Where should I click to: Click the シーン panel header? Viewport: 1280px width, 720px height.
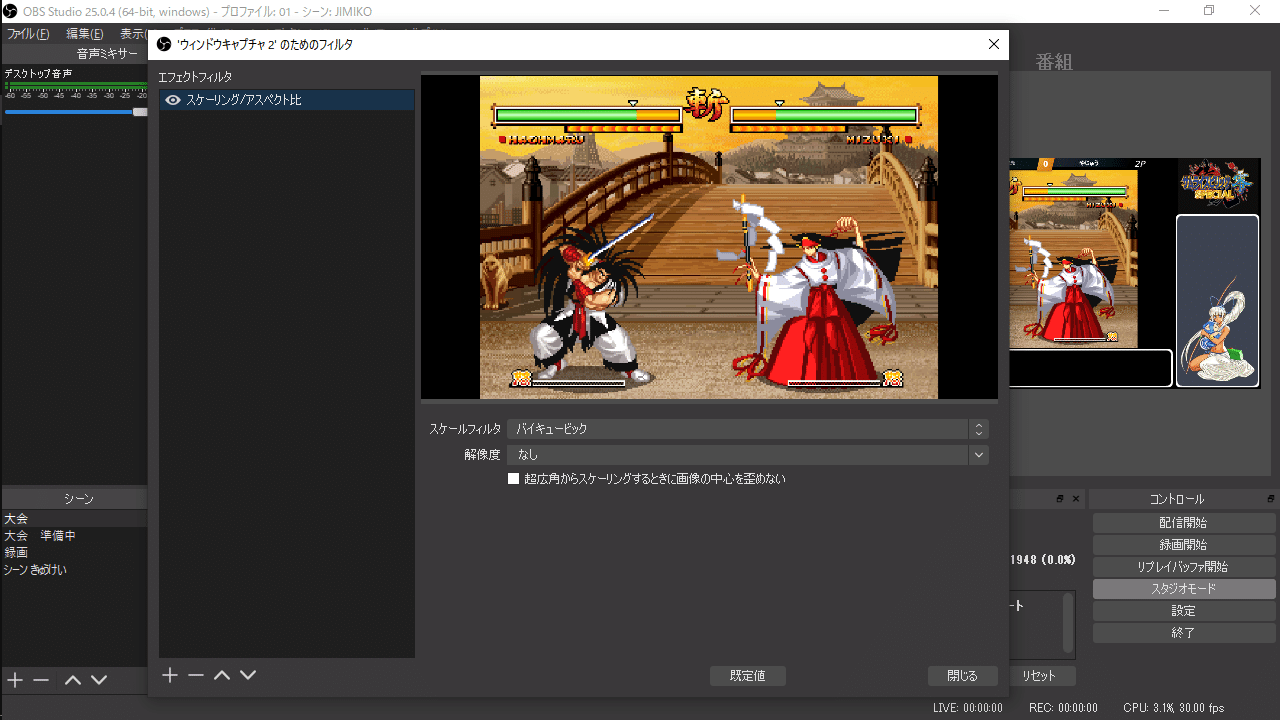79,499
